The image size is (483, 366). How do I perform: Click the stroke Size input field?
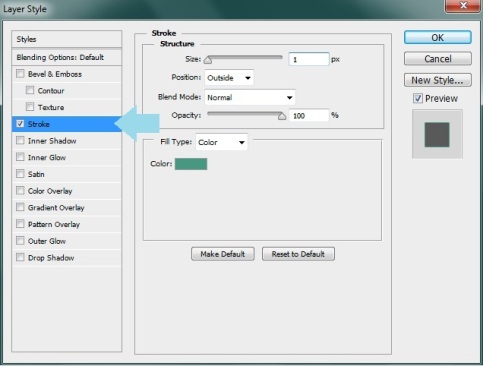point(309,59)
